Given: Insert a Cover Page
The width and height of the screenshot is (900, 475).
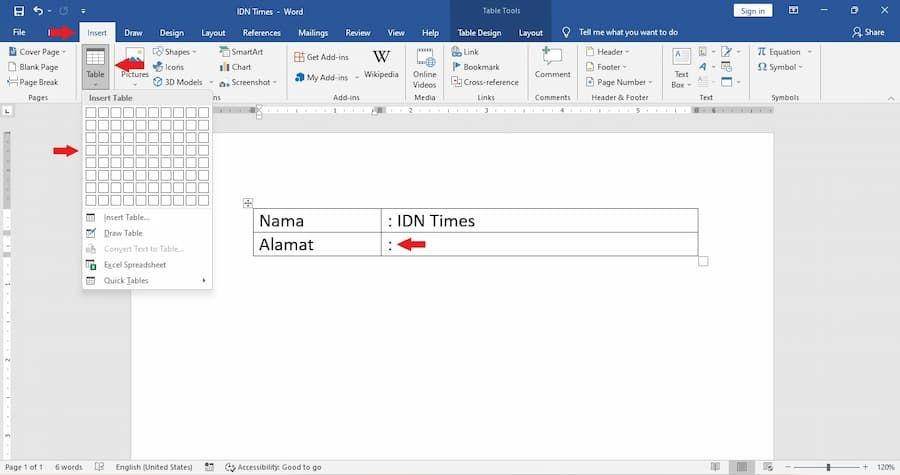Looking at the screenshot, I should (37, 52).
